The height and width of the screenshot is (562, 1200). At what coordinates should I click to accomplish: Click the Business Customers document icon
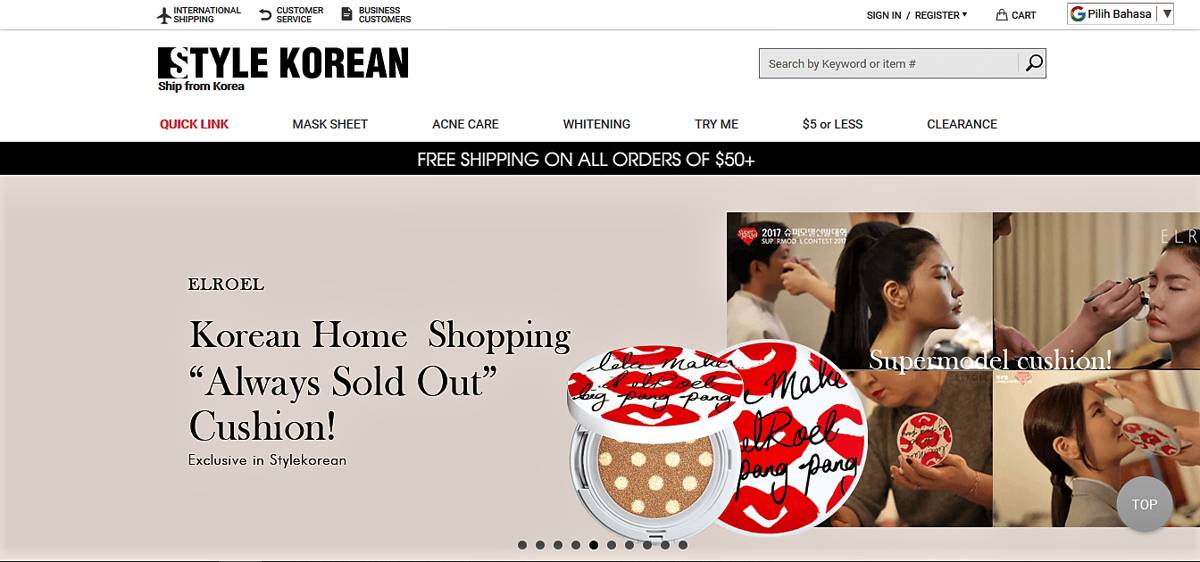[x=347, y=15]
